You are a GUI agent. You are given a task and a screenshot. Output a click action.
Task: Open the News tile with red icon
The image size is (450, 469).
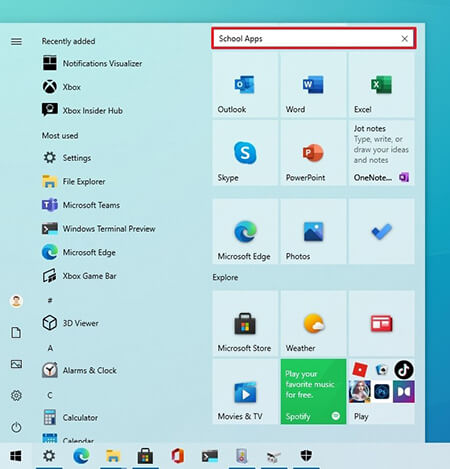[x=382, y=323]
